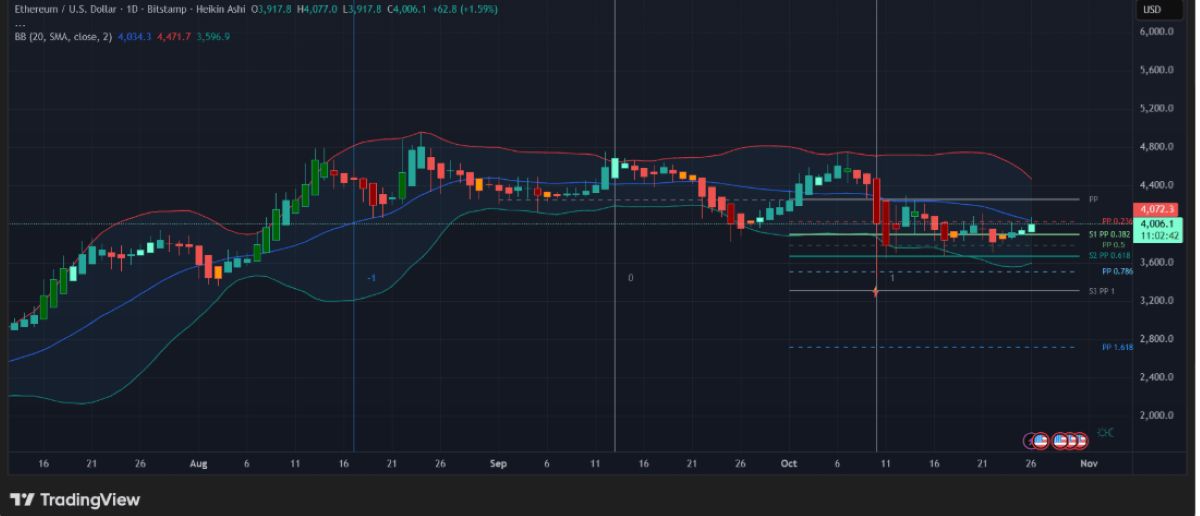Click the Sep label on time axis
Screen dimensions: 1200x516
tap(499, 465)
